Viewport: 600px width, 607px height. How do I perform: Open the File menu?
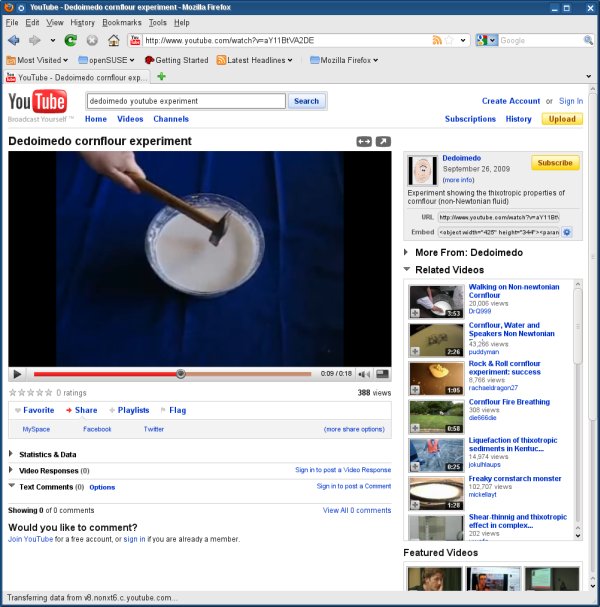12,22
